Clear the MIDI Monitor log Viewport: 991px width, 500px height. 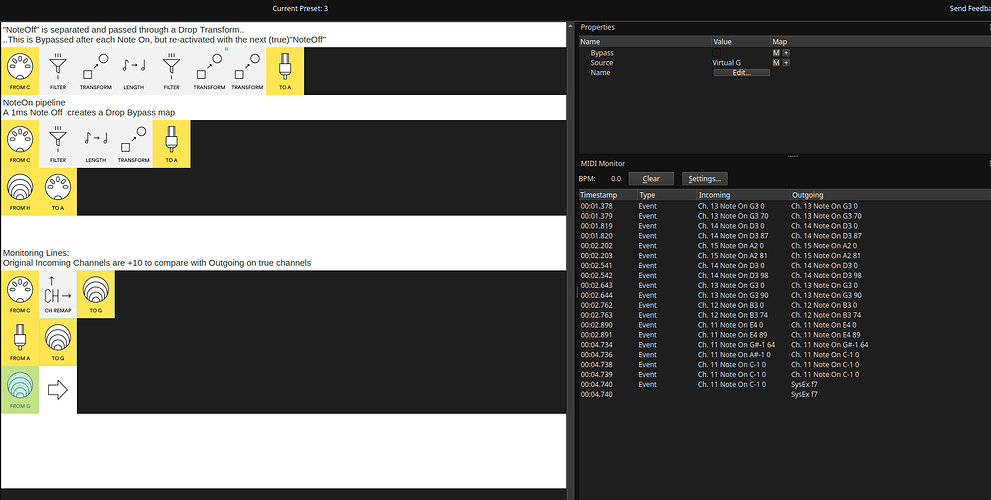click(x=650, y=178)
